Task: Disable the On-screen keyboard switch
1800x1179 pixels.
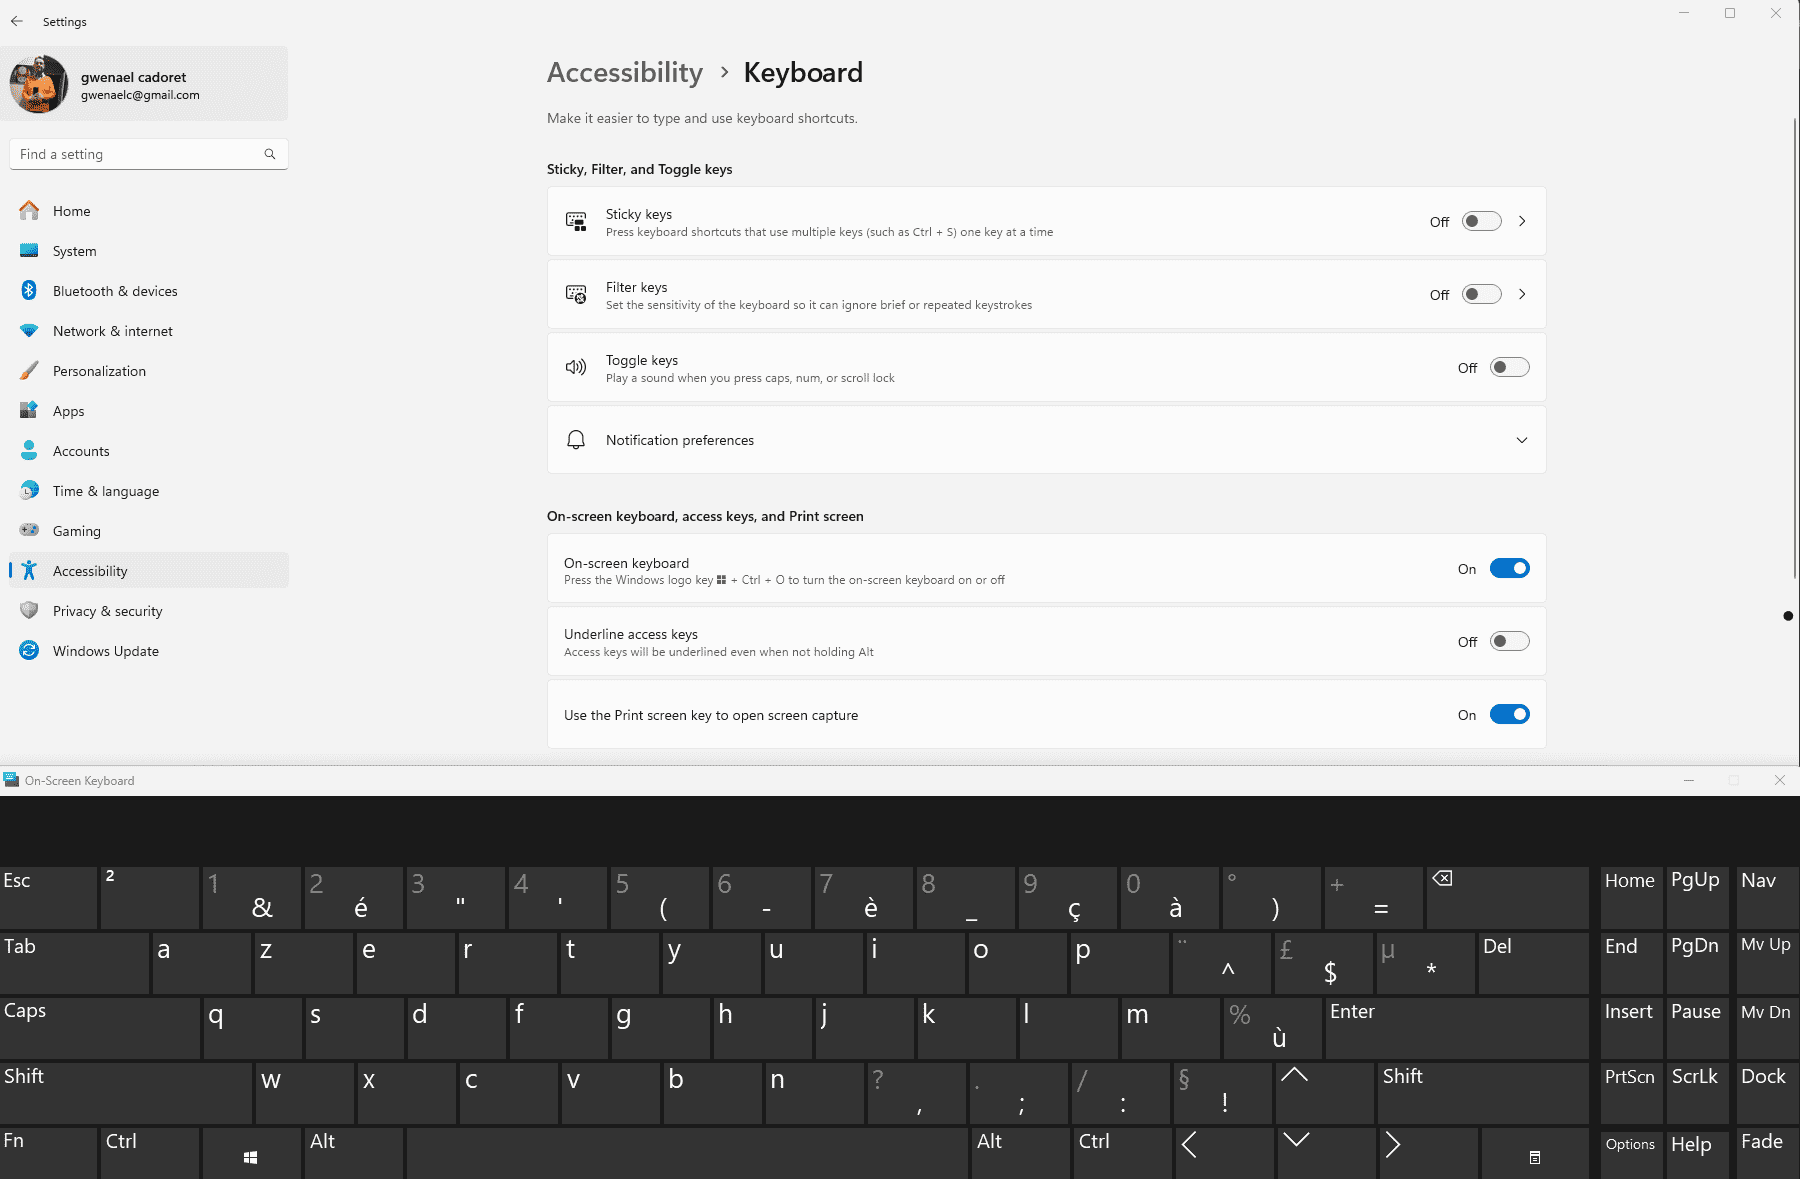Action: tap(1509, 568)
